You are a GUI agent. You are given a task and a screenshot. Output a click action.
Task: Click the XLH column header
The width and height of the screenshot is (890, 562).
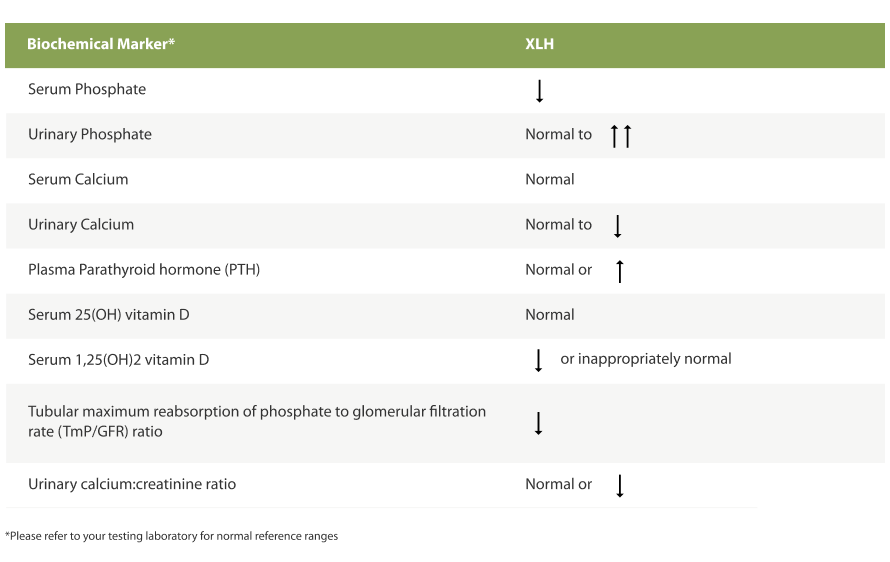(540, 45)
